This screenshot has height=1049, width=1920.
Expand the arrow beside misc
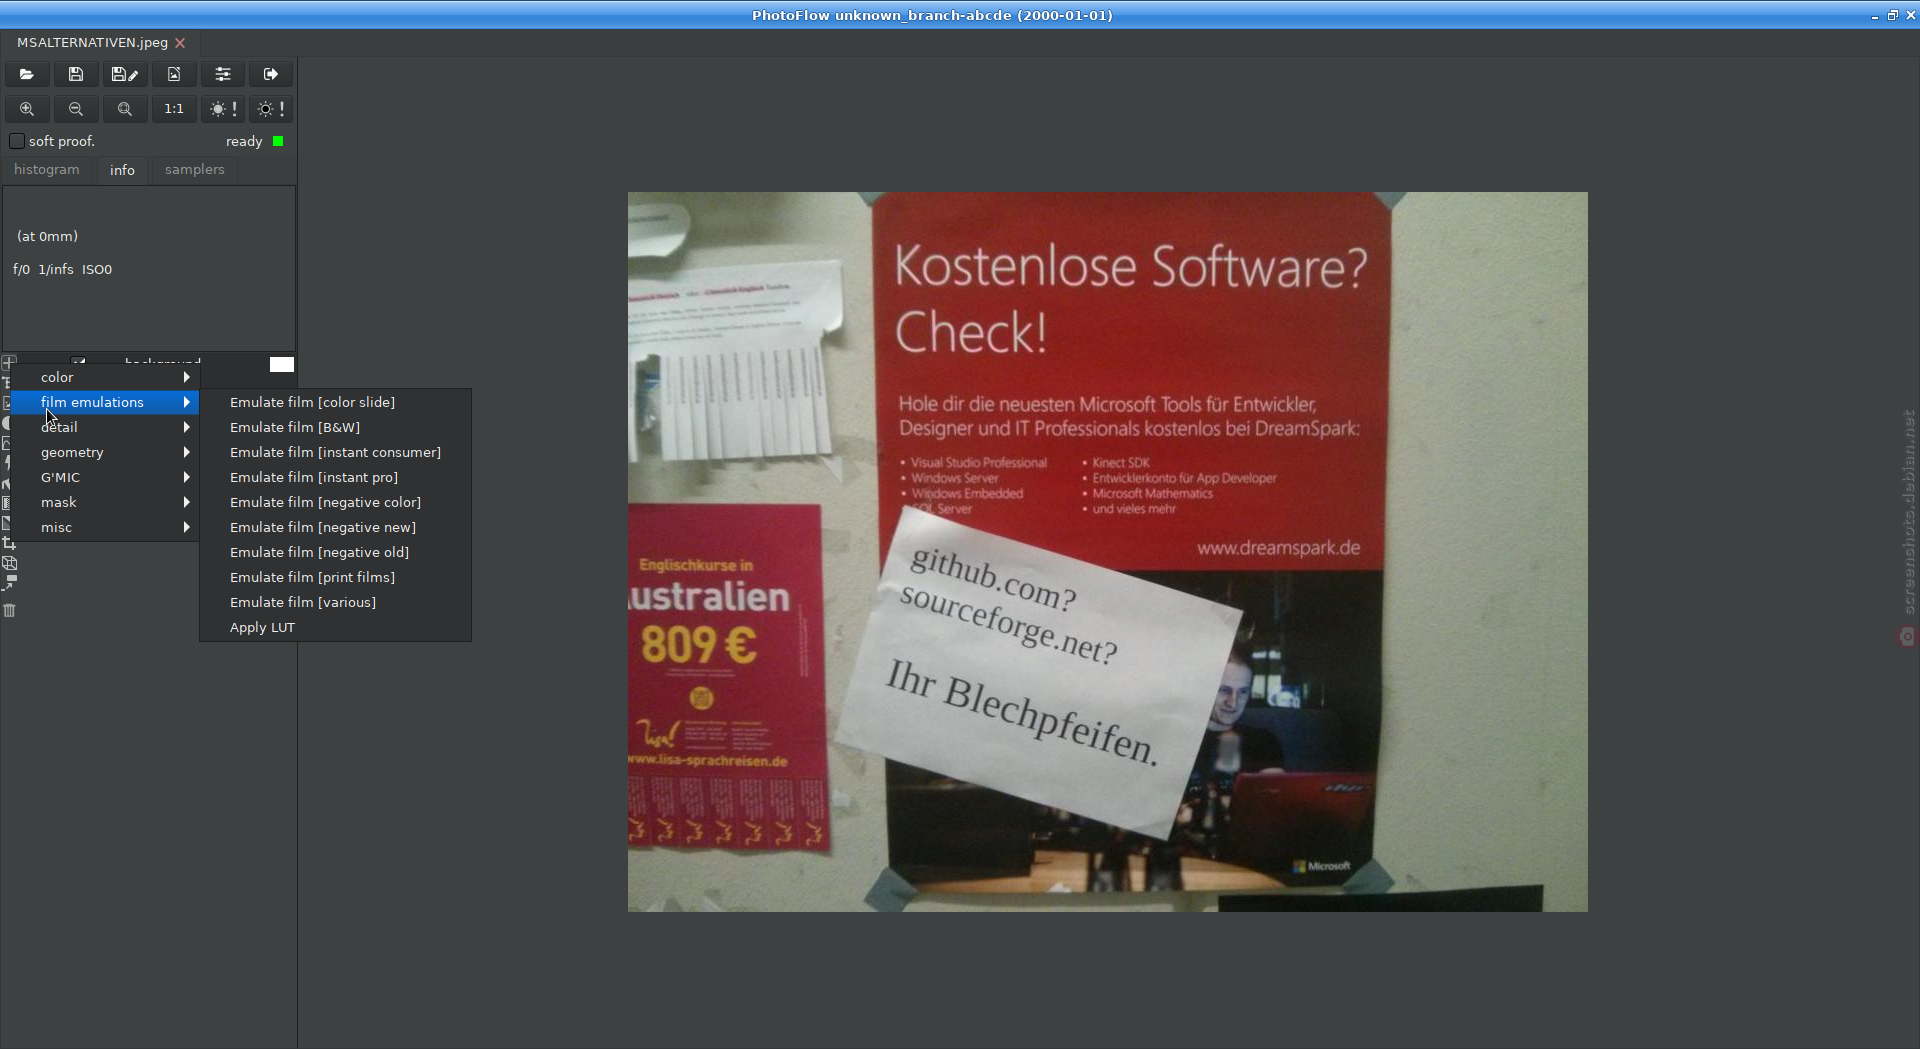[187, 527]
